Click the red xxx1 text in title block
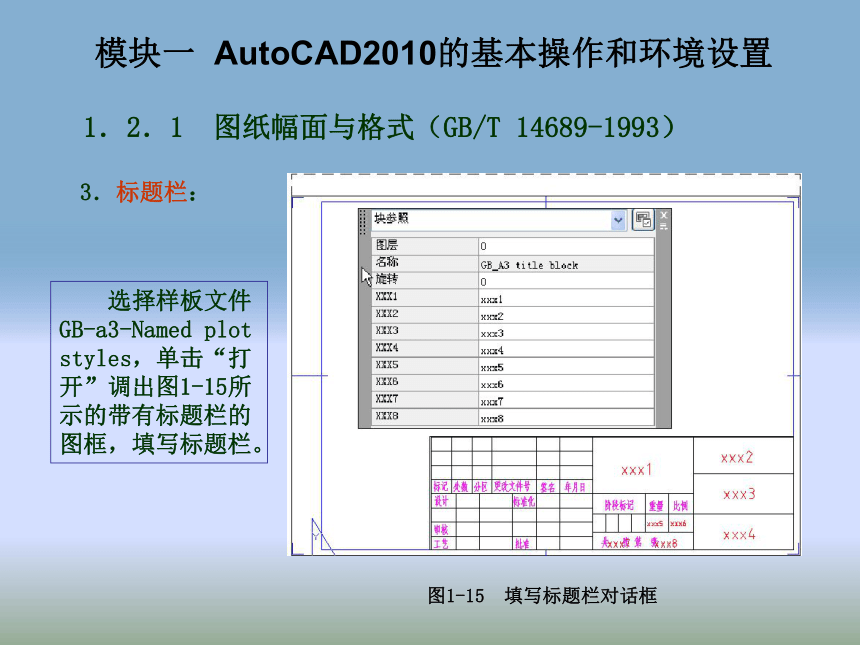Screen dimensions: 860x645 pyautogui.click(x=636, y=469)
